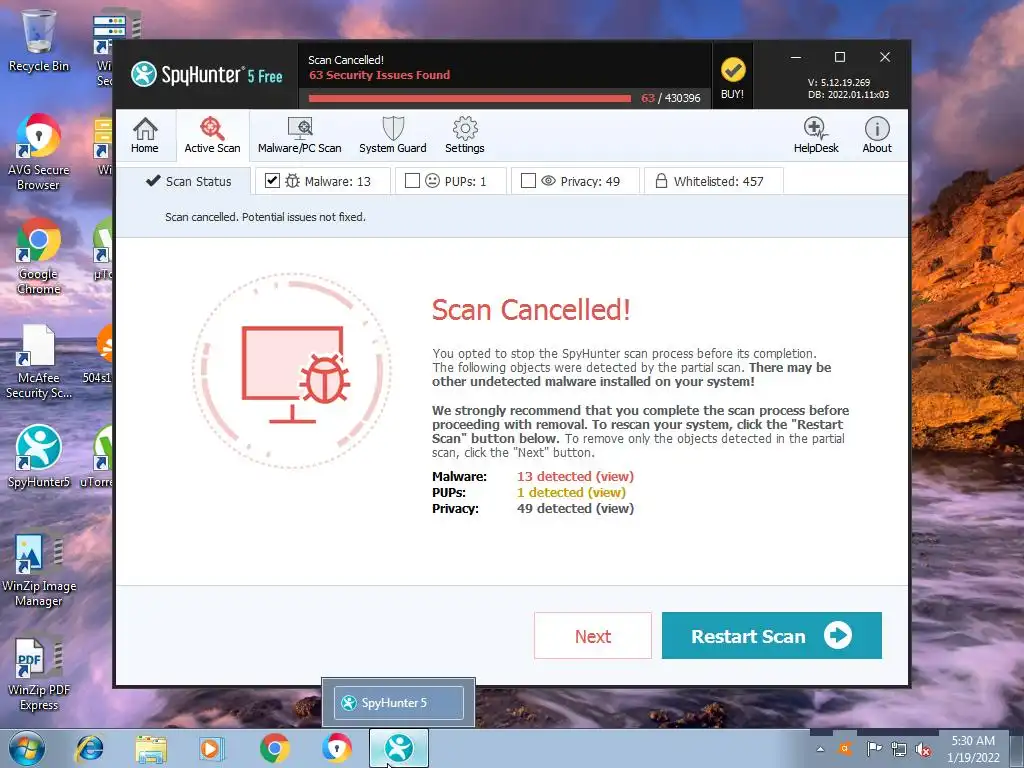Open the PUPs: 1 tab label

466,182
